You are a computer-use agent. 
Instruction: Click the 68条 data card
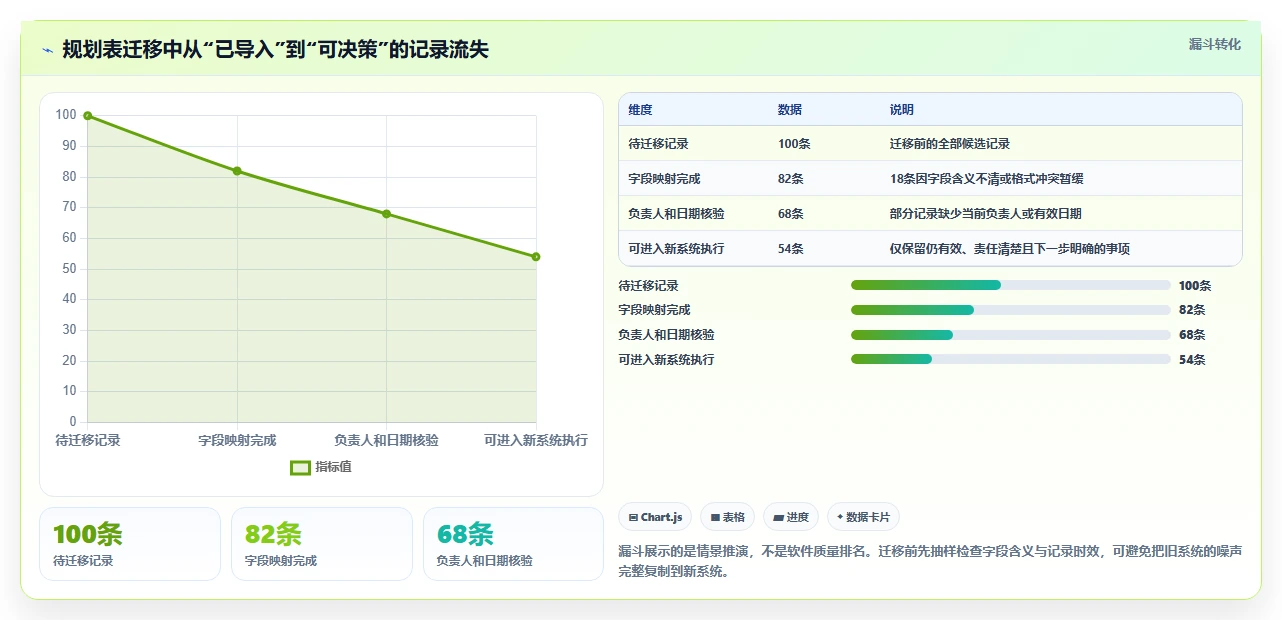514,544
